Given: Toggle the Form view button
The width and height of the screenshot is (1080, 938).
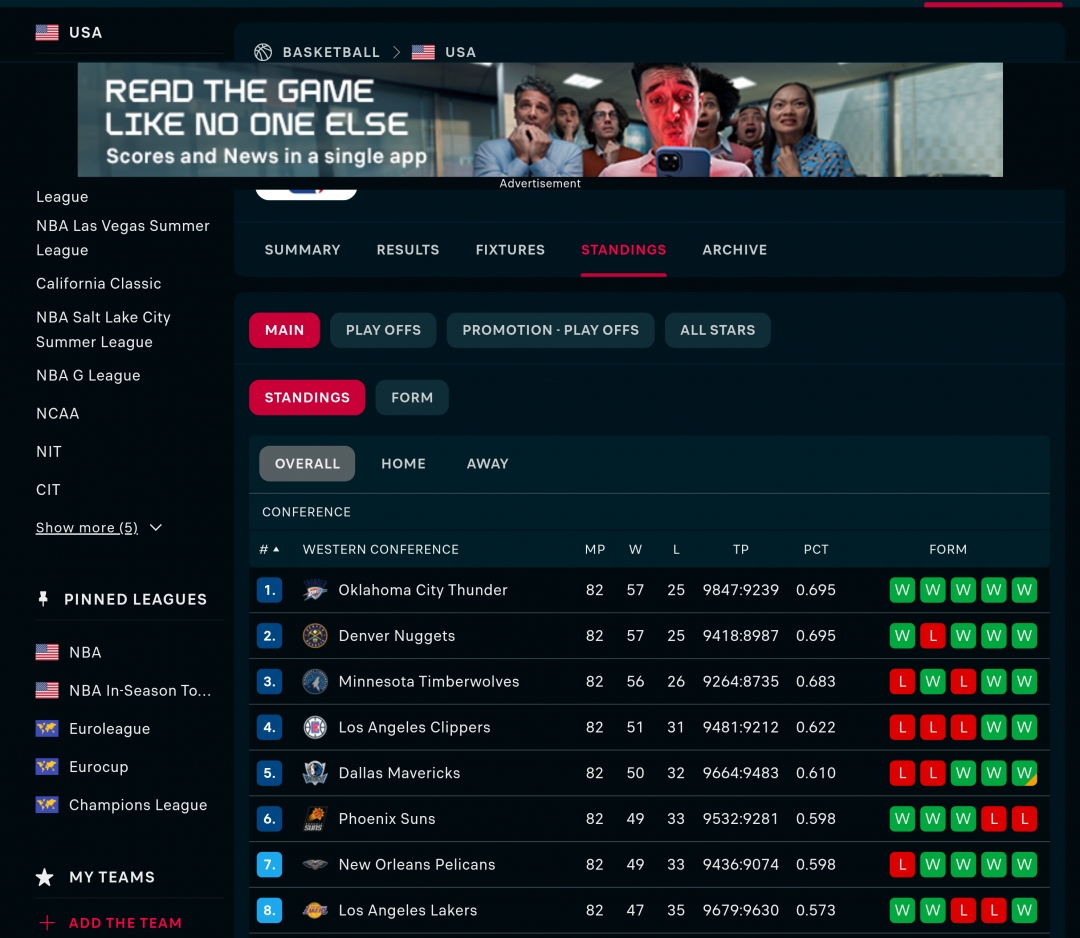Looking at the screenshot, I should 412,398.
